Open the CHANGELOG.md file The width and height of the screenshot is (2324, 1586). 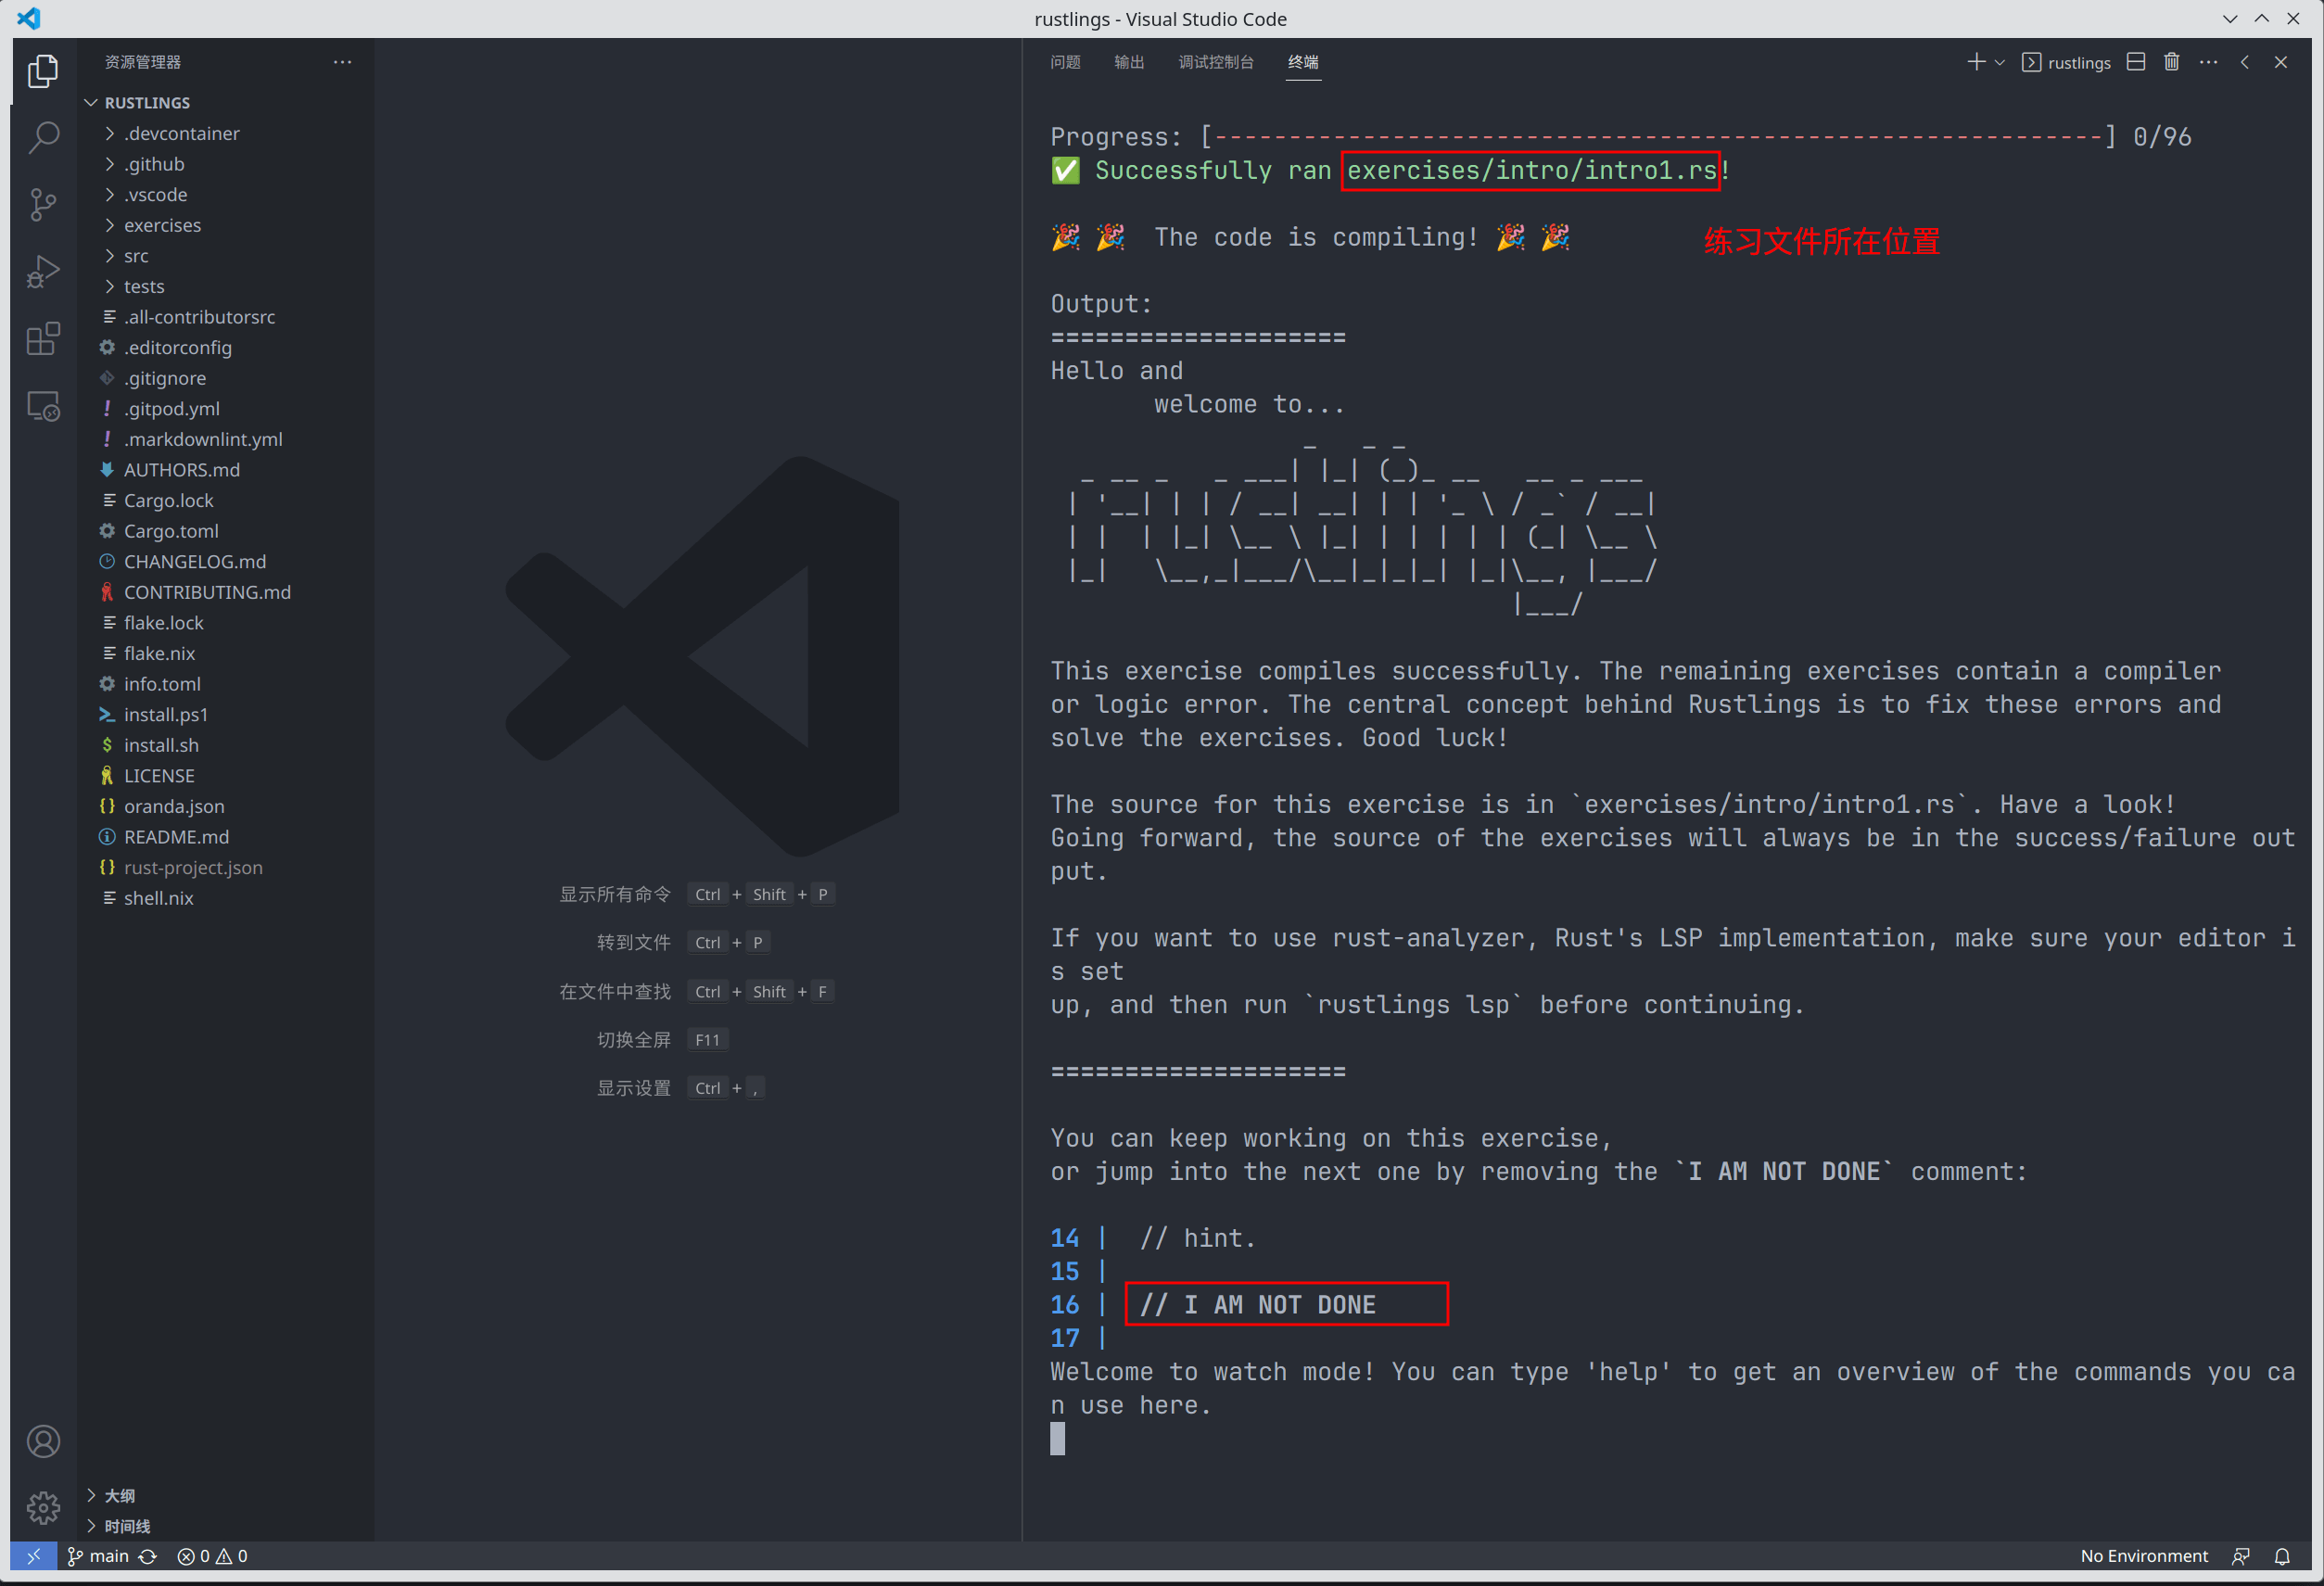pos(226,562)
